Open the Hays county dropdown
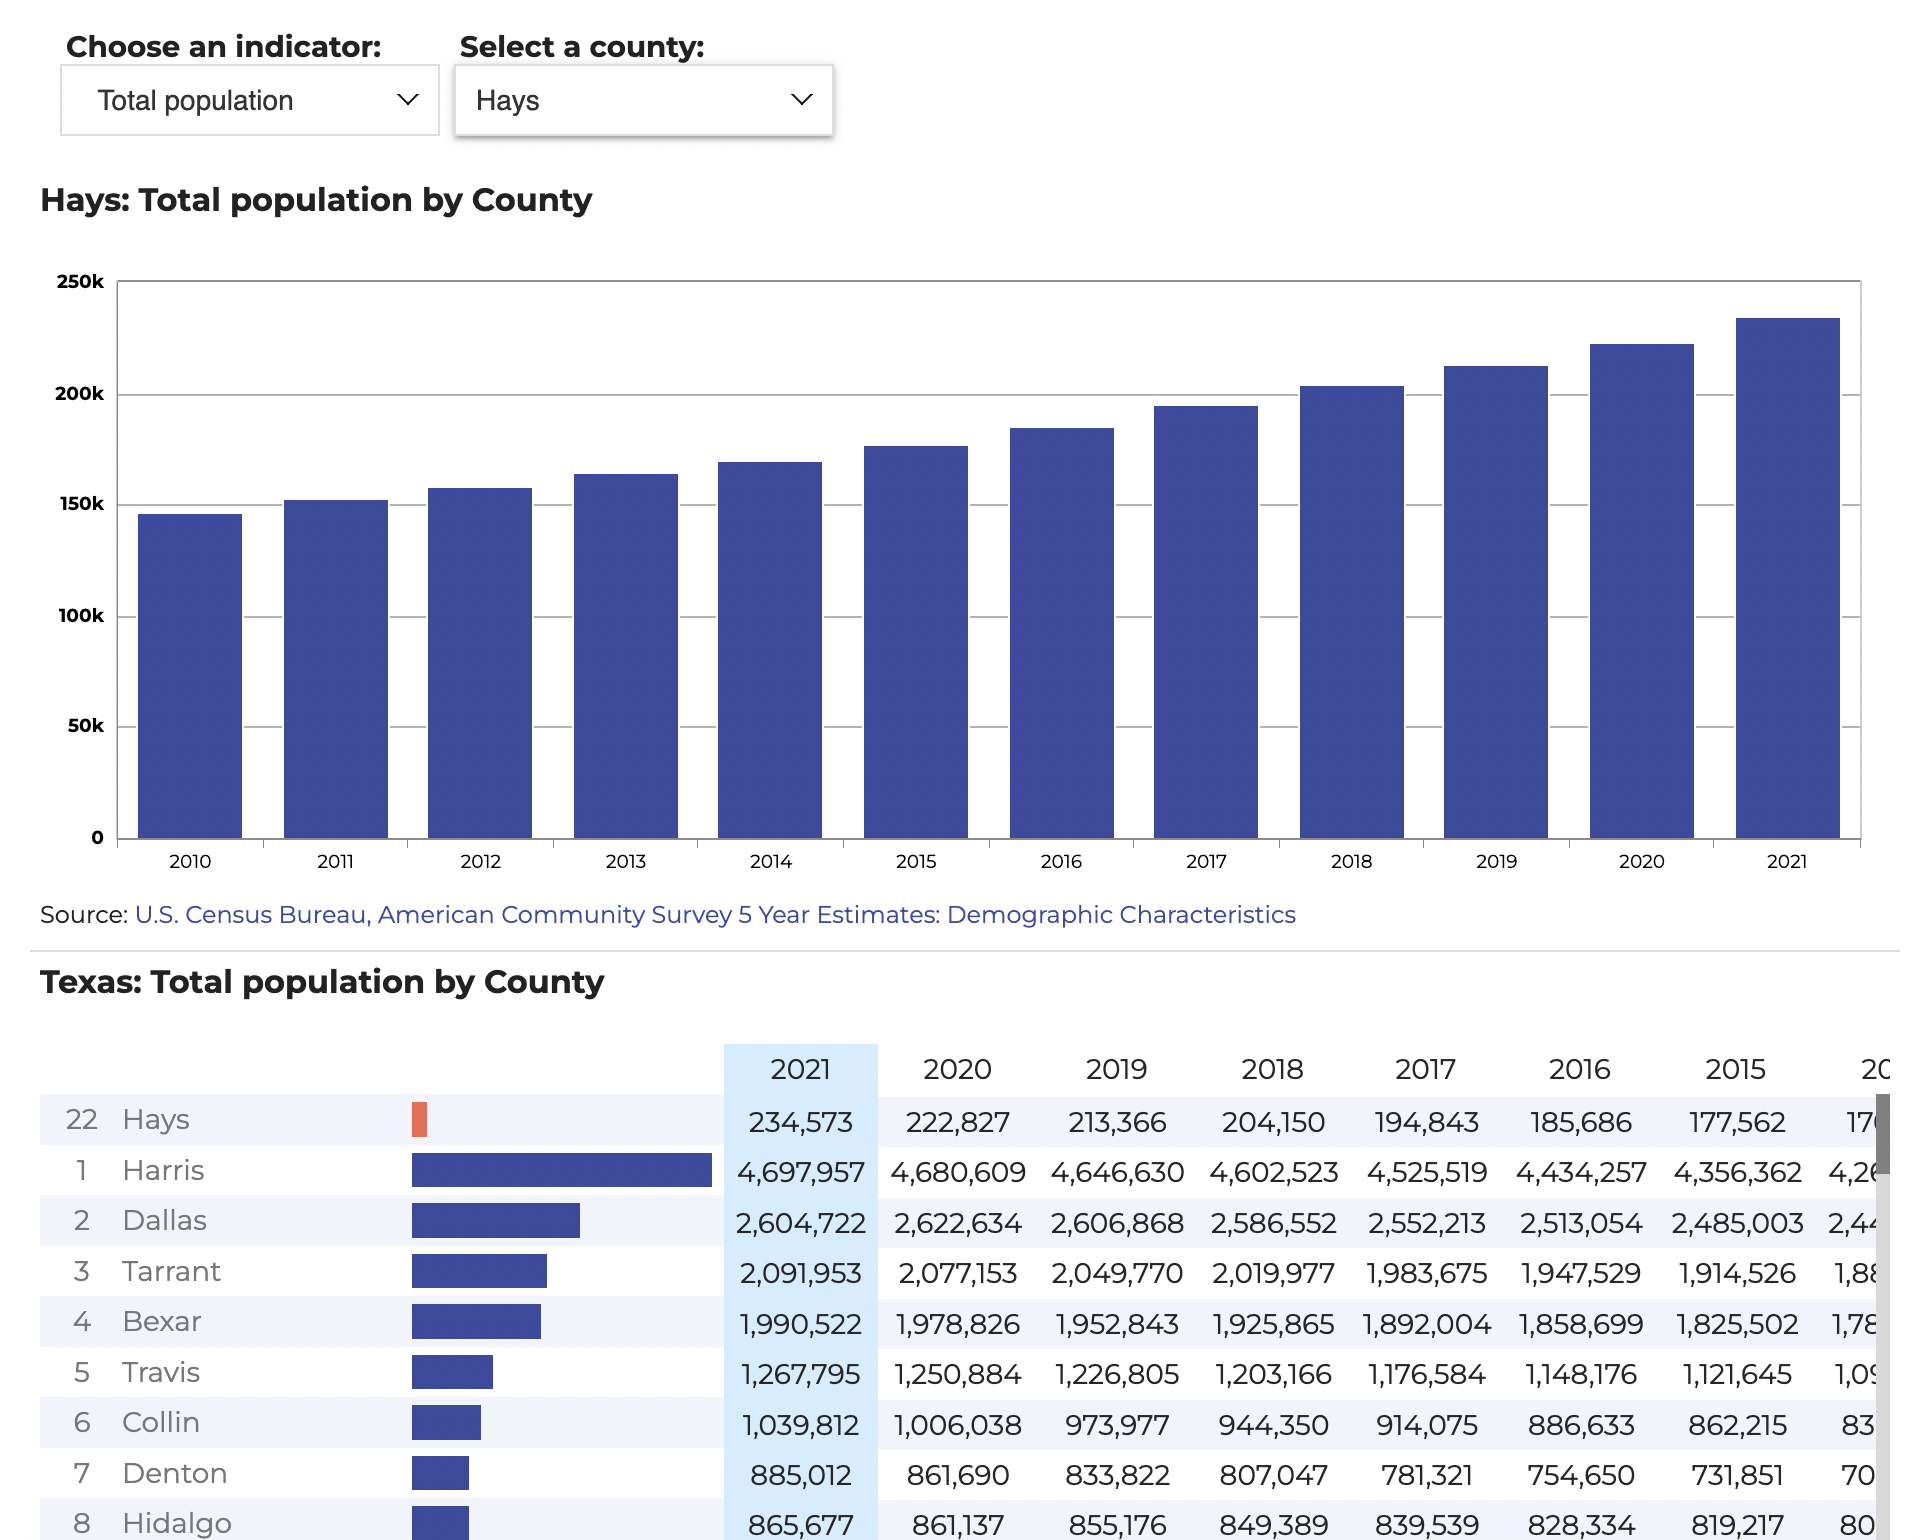1920x1540 pixels. coord(643,100)
